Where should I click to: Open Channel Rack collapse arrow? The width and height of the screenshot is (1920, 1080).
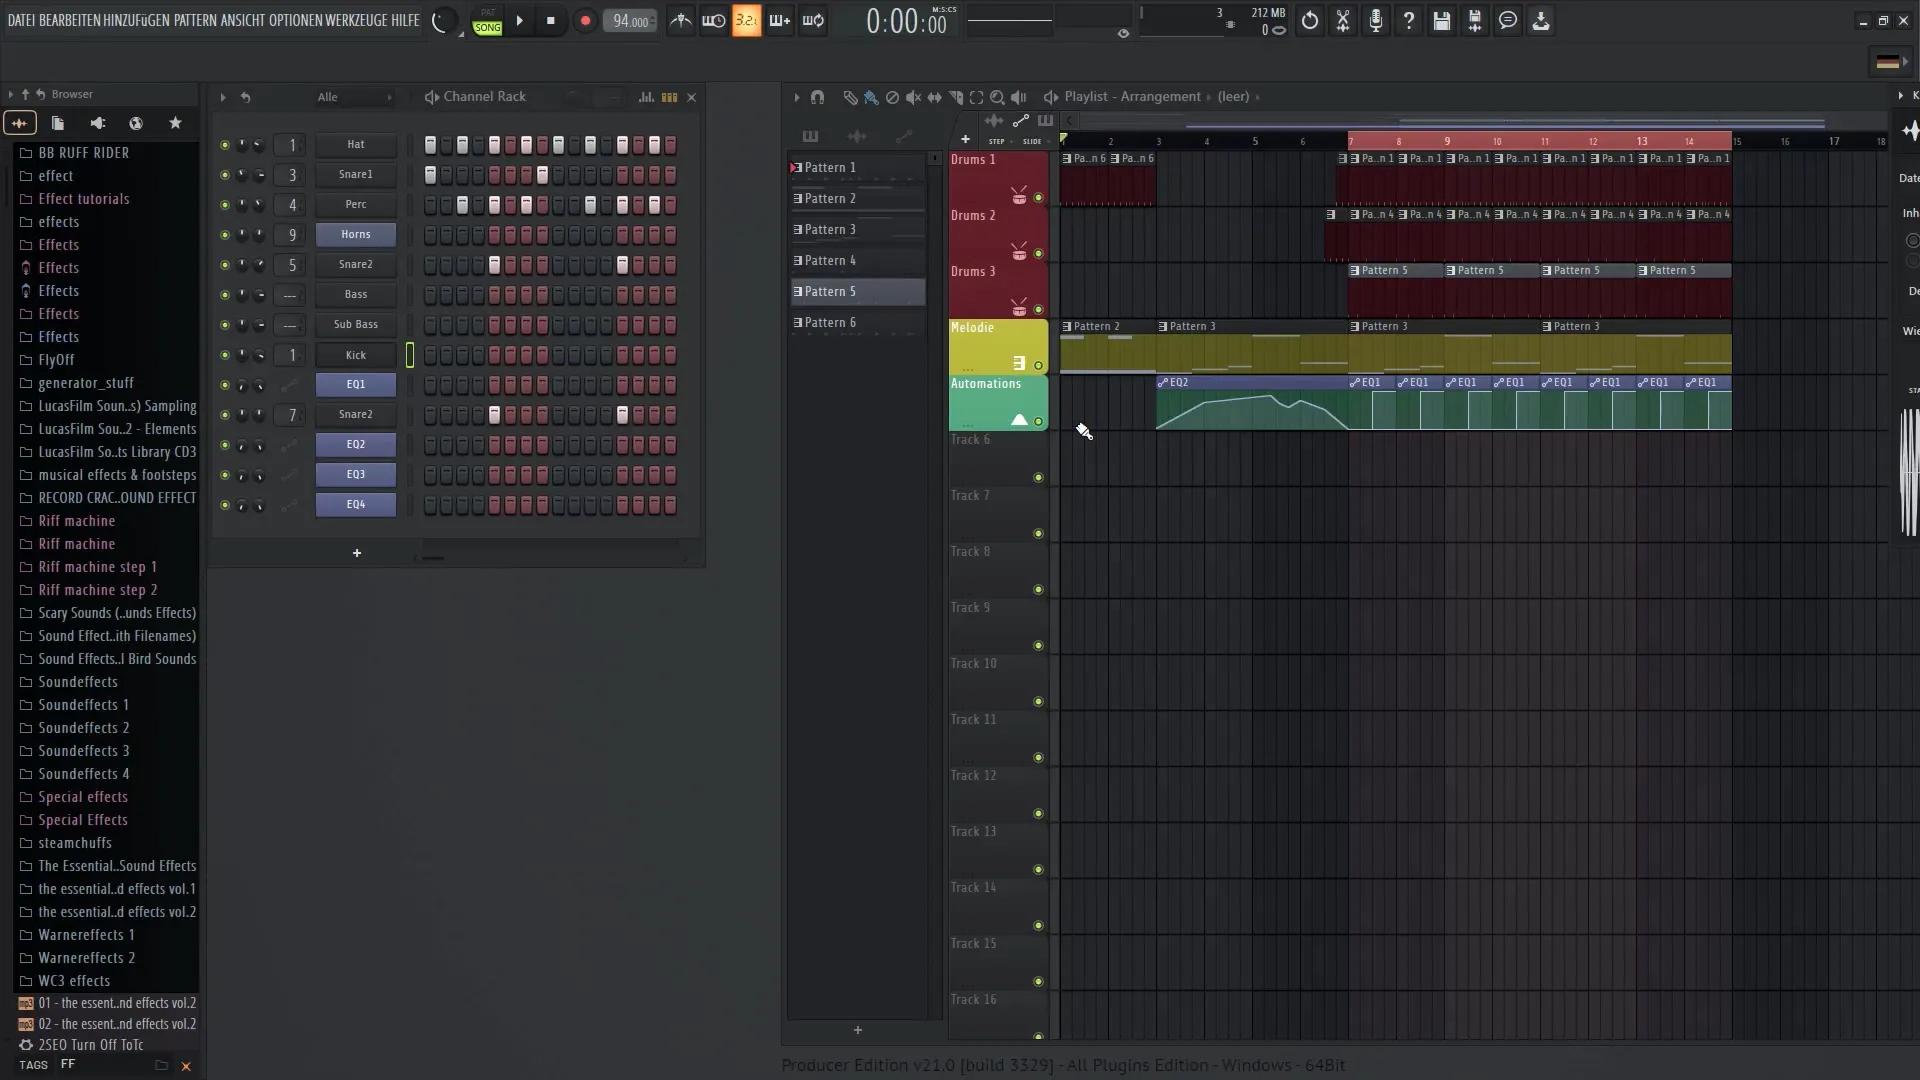pos(222,96)
